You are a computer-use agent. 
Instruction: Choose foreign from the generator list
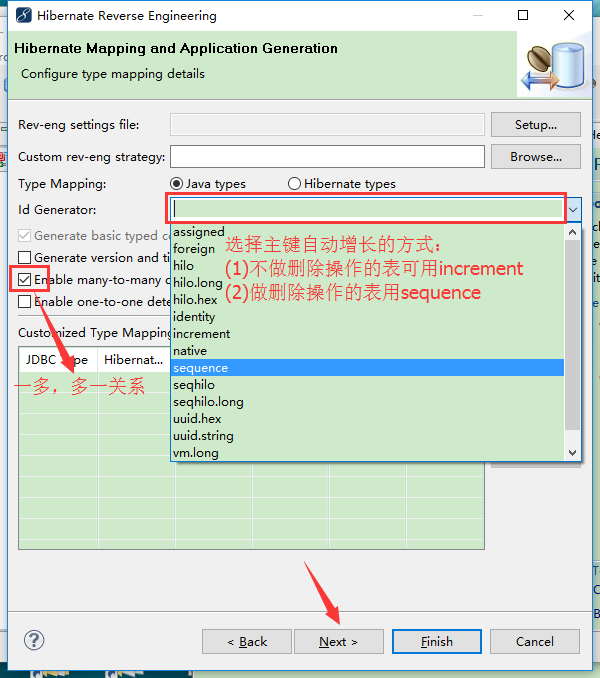[x=367, y=249]
